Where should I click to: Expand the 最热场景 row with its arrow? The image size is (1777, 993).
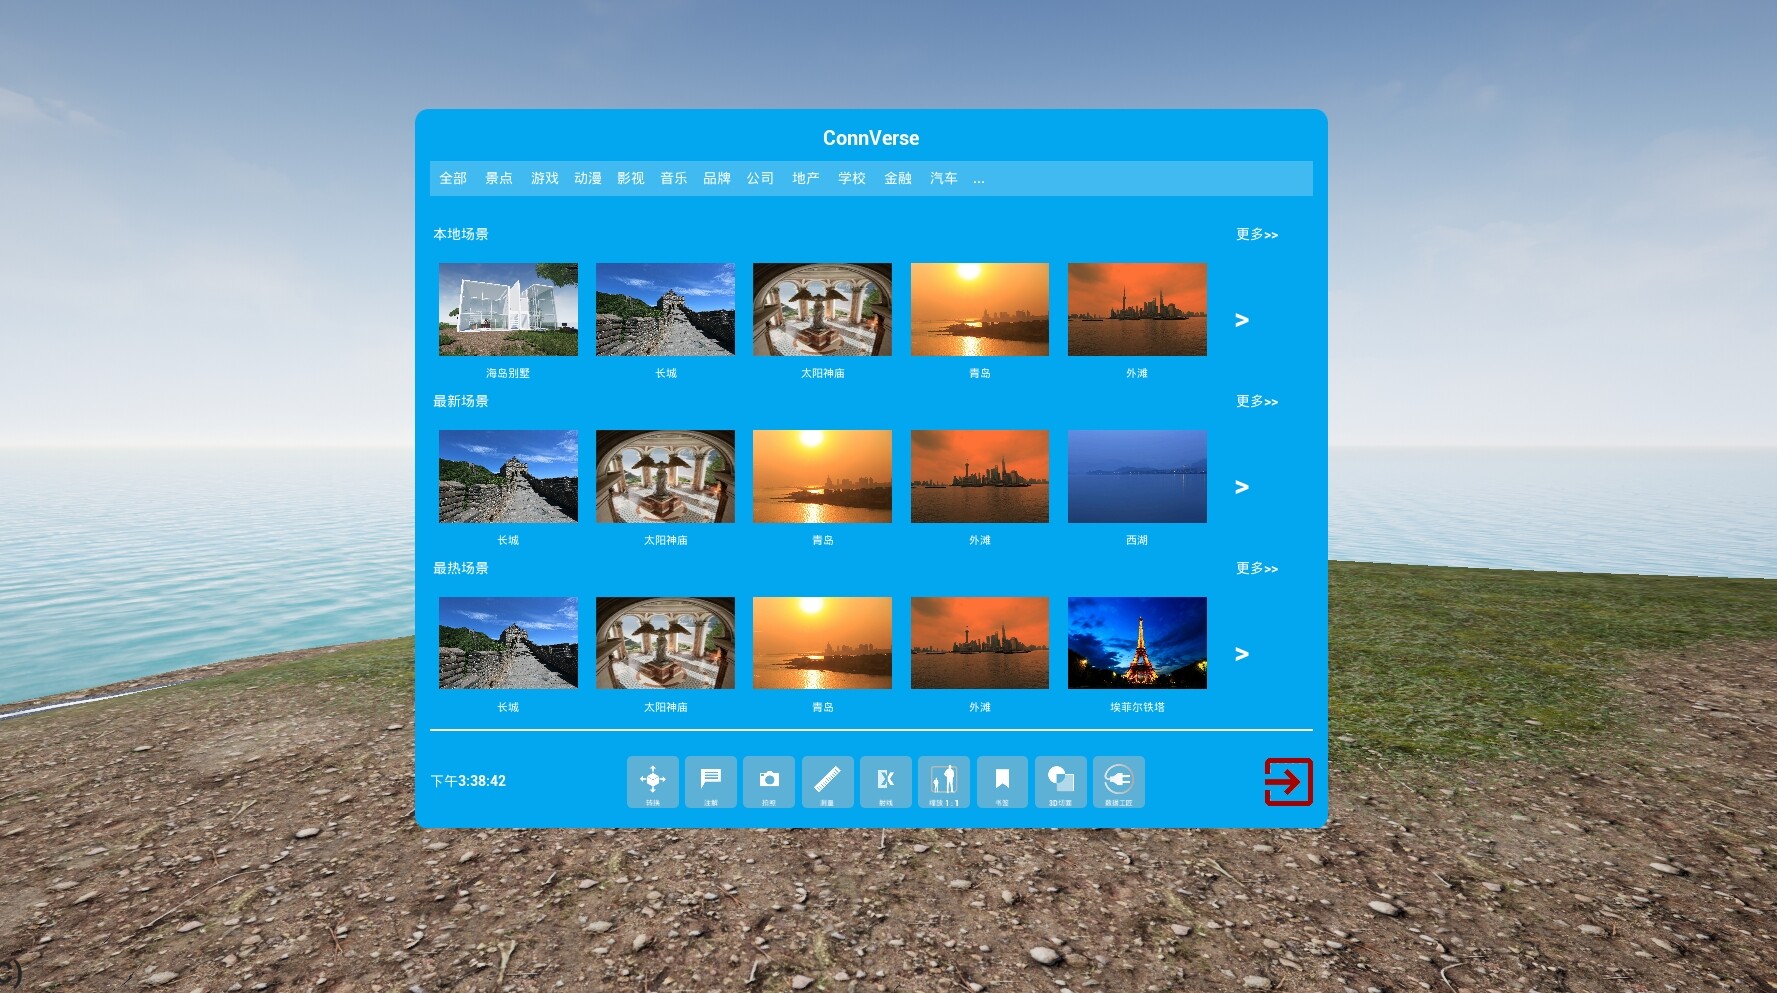1241,654
